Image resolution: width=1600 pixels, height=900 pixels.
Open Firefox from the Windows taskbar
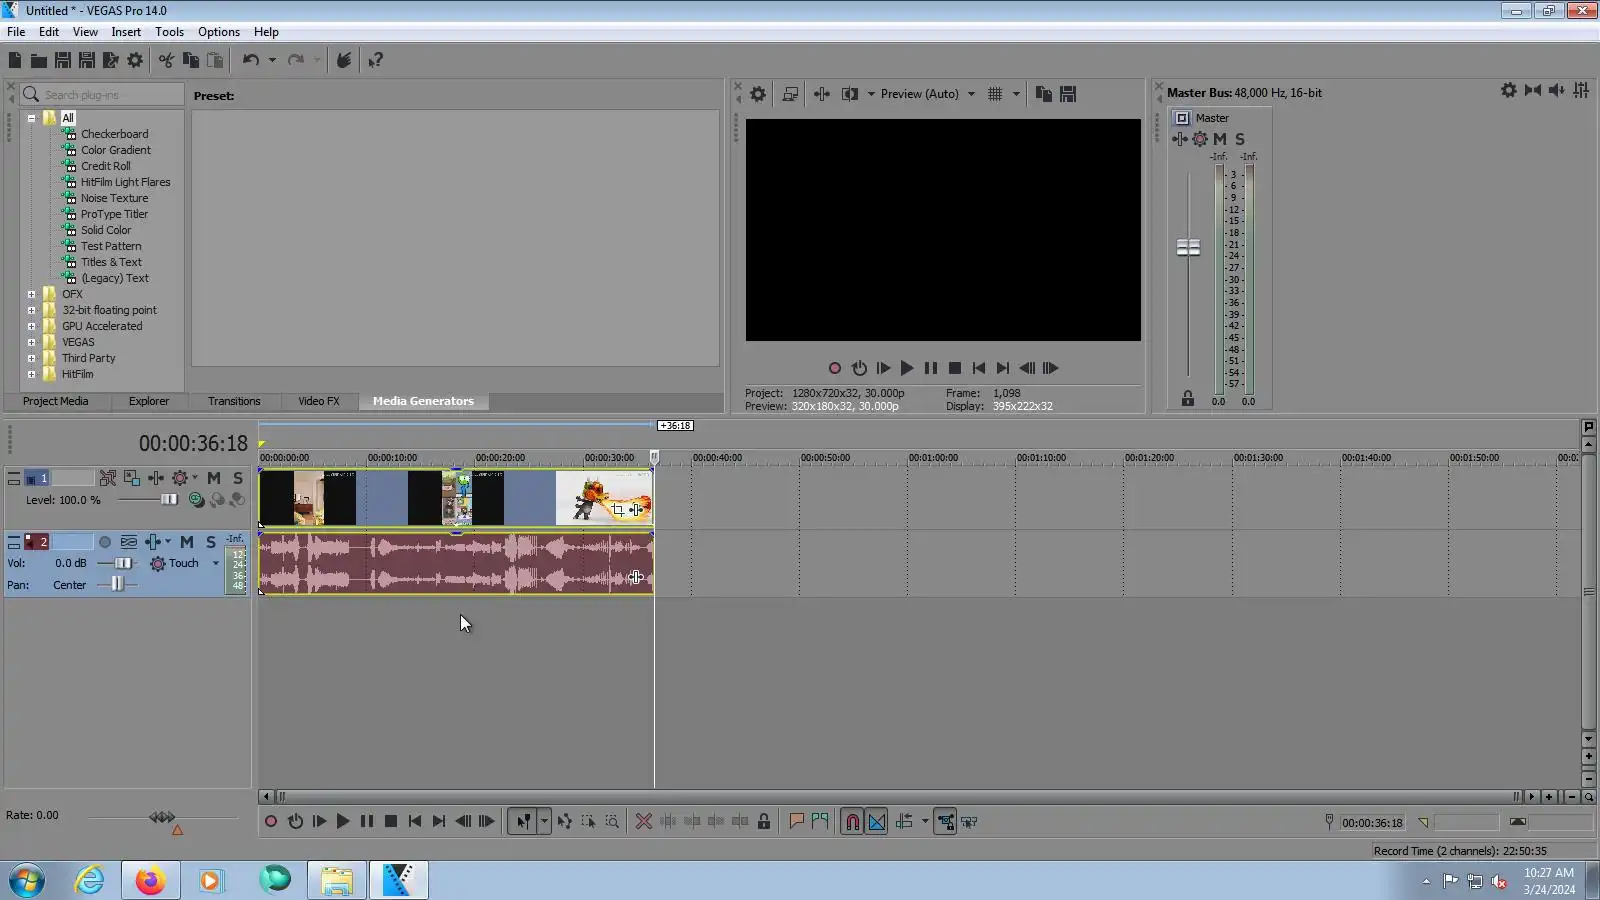pos(150,880)
